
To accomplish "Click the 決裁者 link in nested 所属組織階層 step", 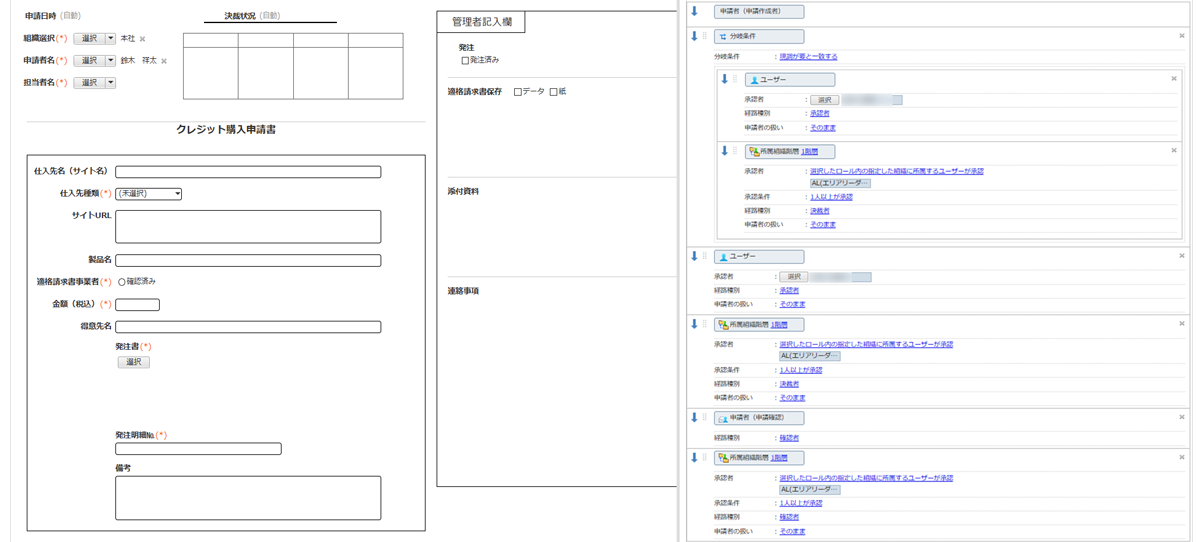I will [819, 211].
